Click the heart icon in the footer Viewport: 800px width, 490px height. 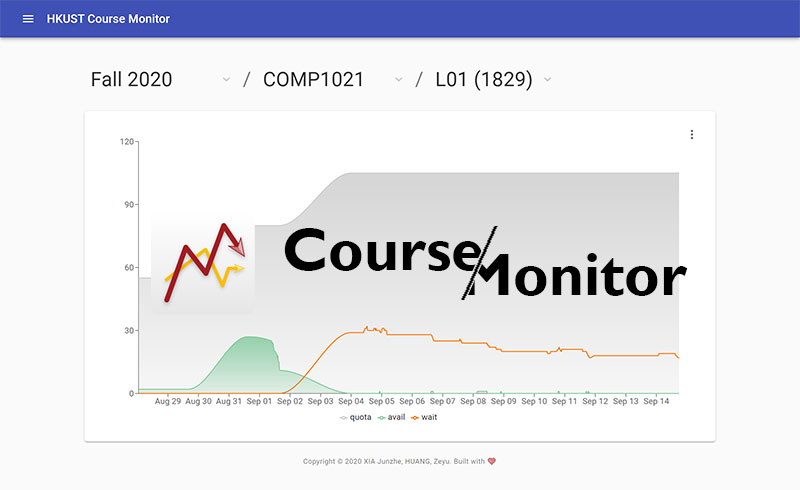tap(492, 461)
